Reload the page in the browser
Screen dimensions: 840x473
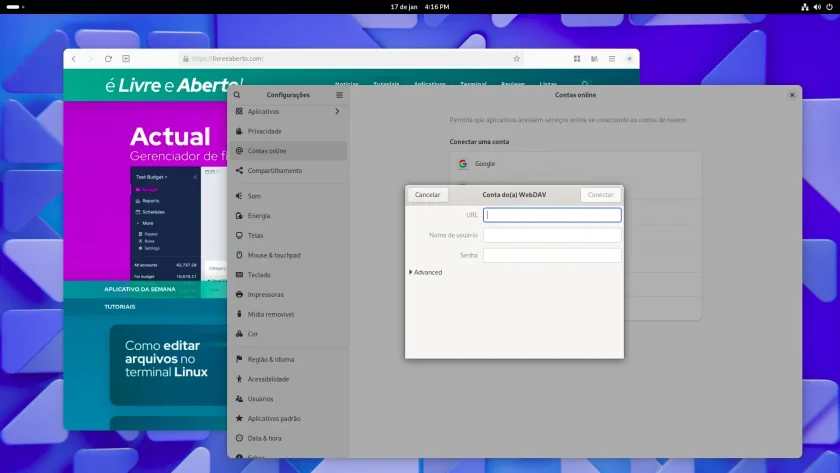pos(108,59)
